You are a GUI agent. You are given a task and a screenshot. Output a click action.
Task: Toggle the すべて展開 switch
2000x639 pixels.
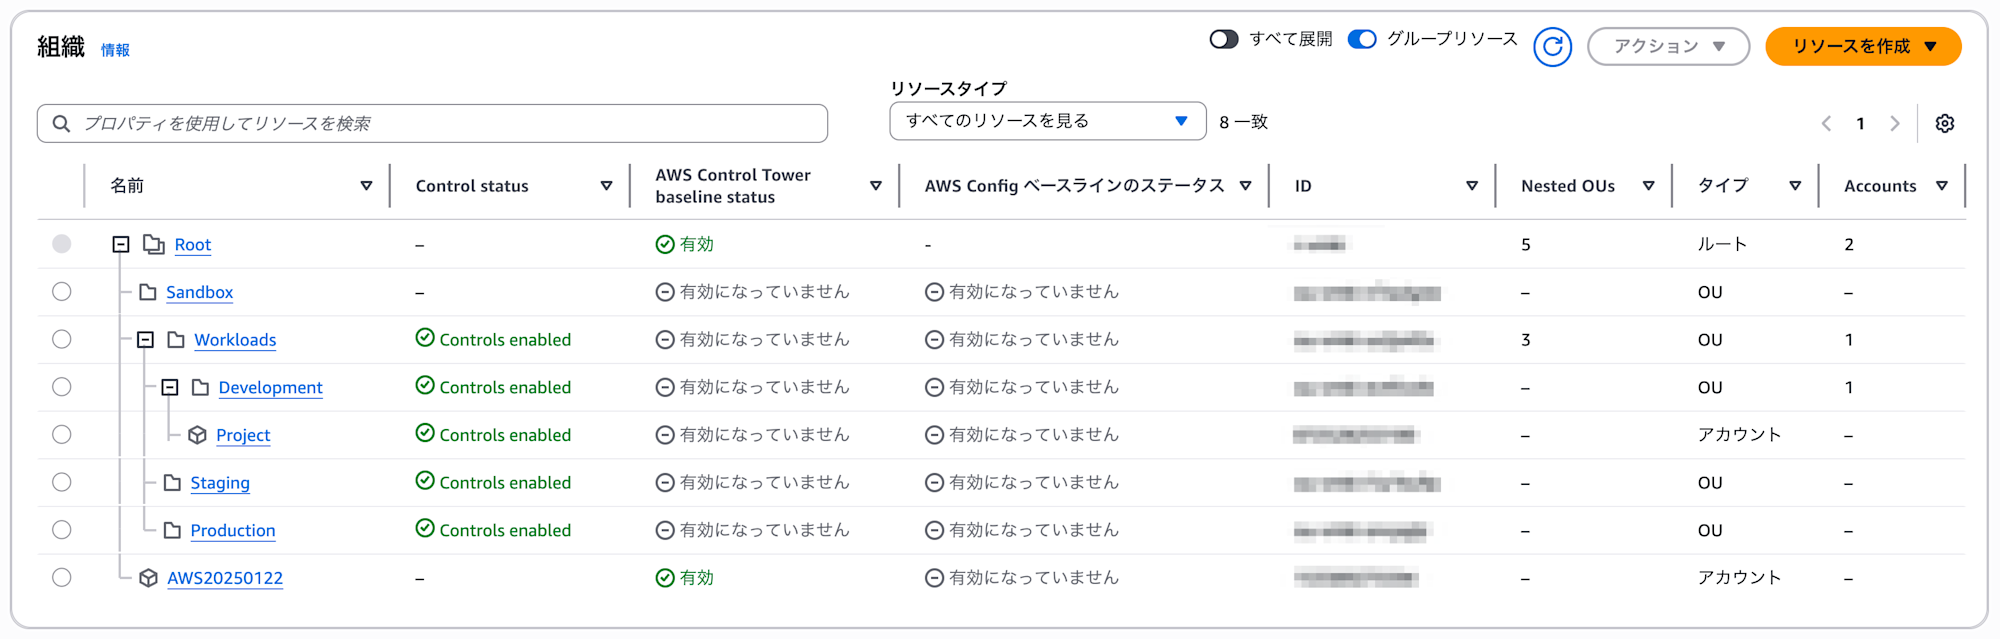pyautogui.click(x=1224, y=39)
